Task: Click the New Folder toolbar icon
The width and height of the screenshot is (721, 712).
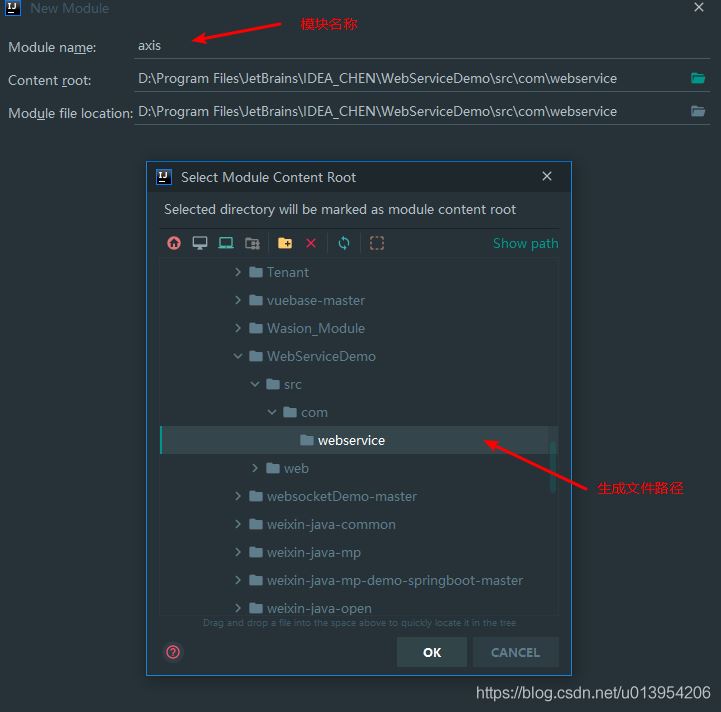Action: click(x=285, y=243)
